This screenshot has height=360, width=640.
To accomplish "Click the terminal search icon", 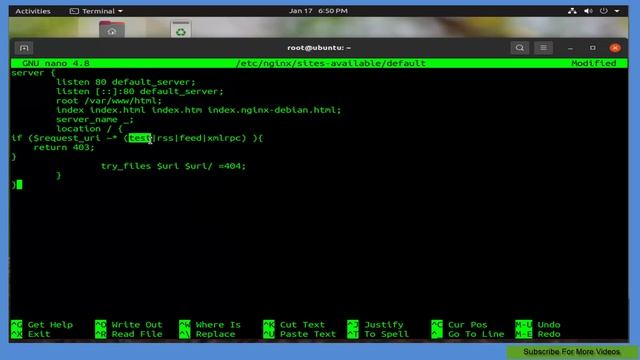I will [x=520, y=48].
